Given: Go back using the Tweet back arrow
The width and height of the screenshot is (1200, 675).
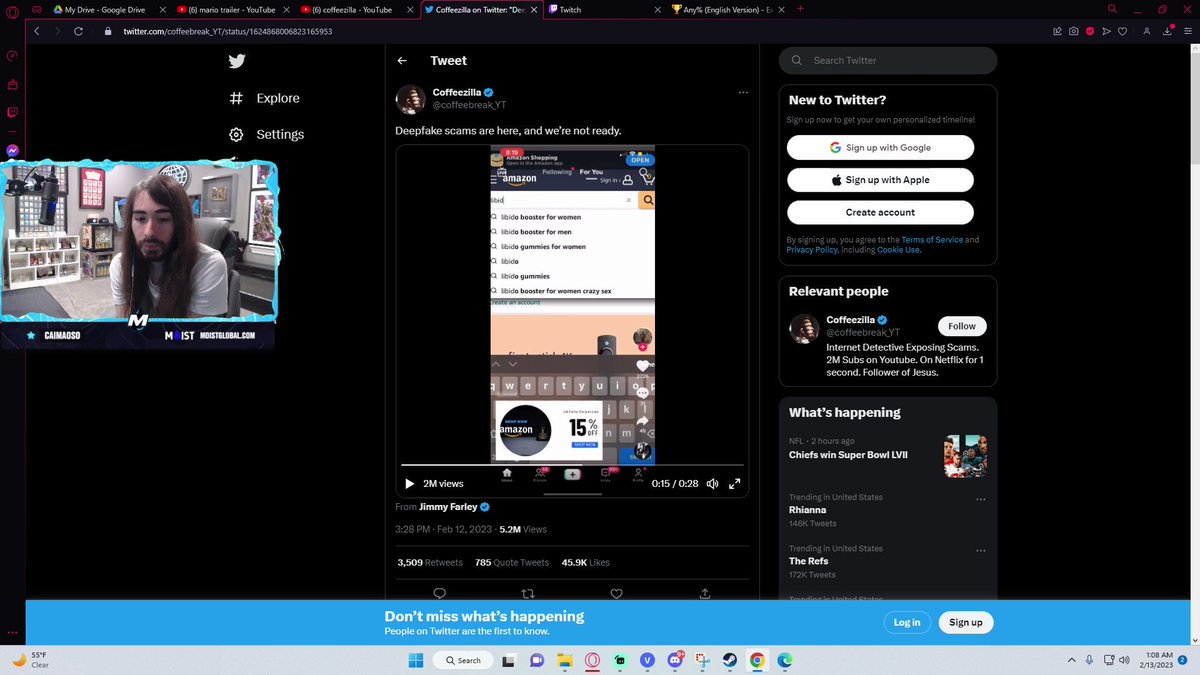Looking at the screenshot, I should coord(402,61).
